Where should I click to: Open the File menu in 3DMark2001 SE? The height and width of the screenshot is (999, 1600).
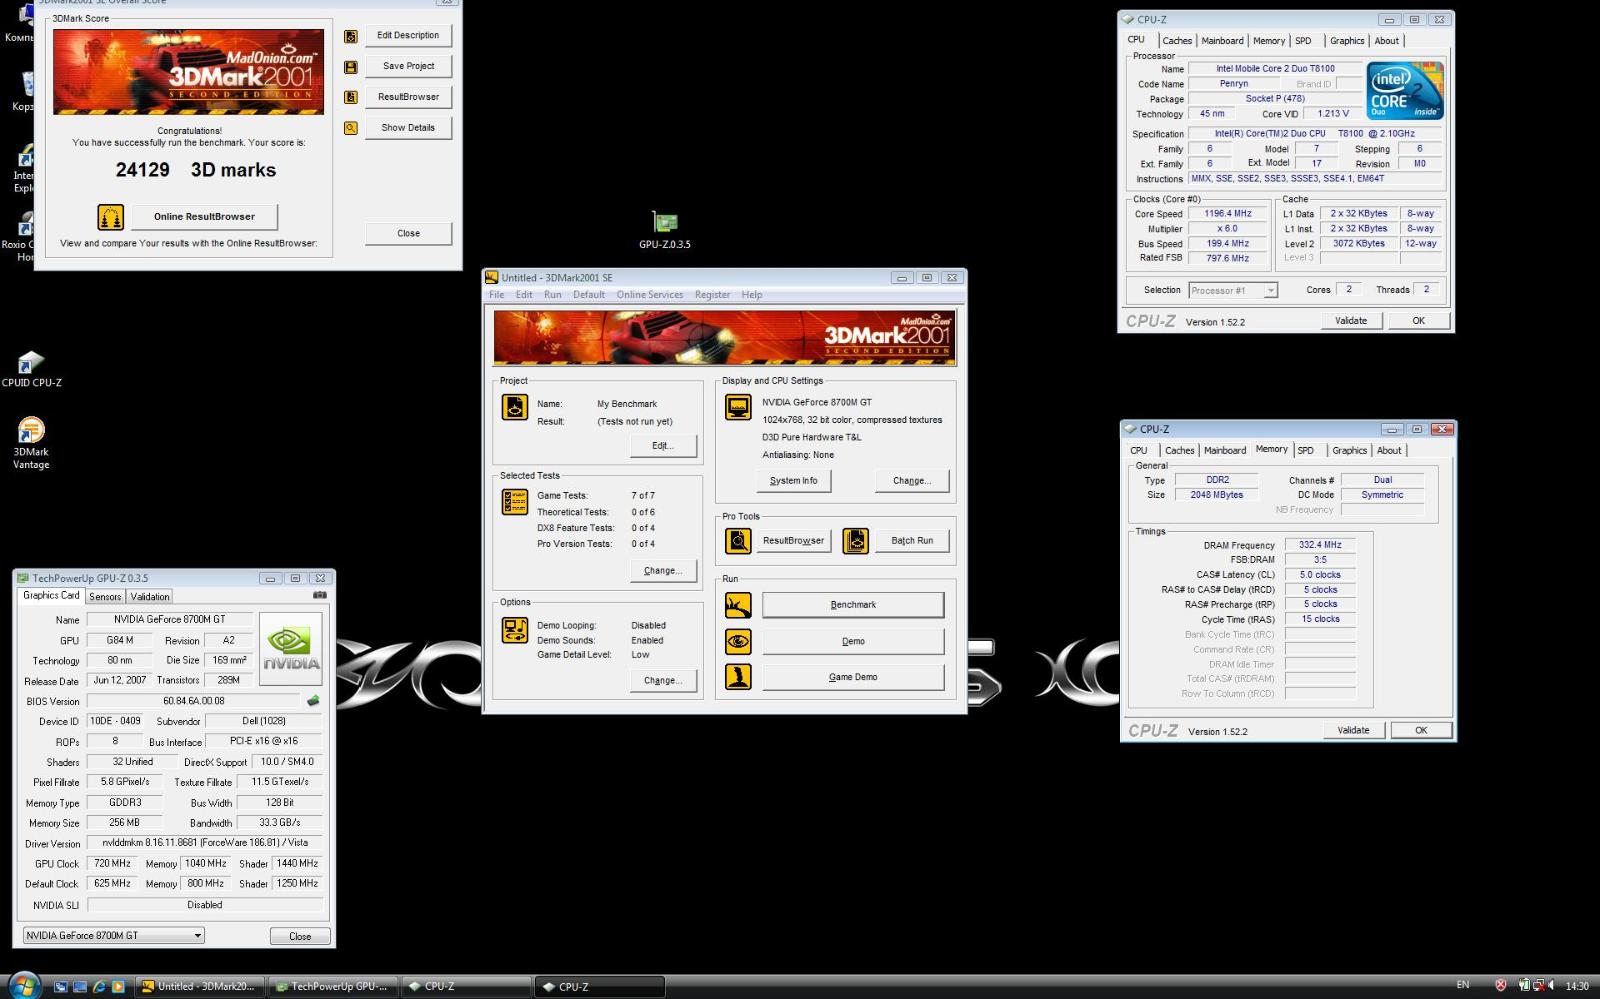[x=497, y=295]
